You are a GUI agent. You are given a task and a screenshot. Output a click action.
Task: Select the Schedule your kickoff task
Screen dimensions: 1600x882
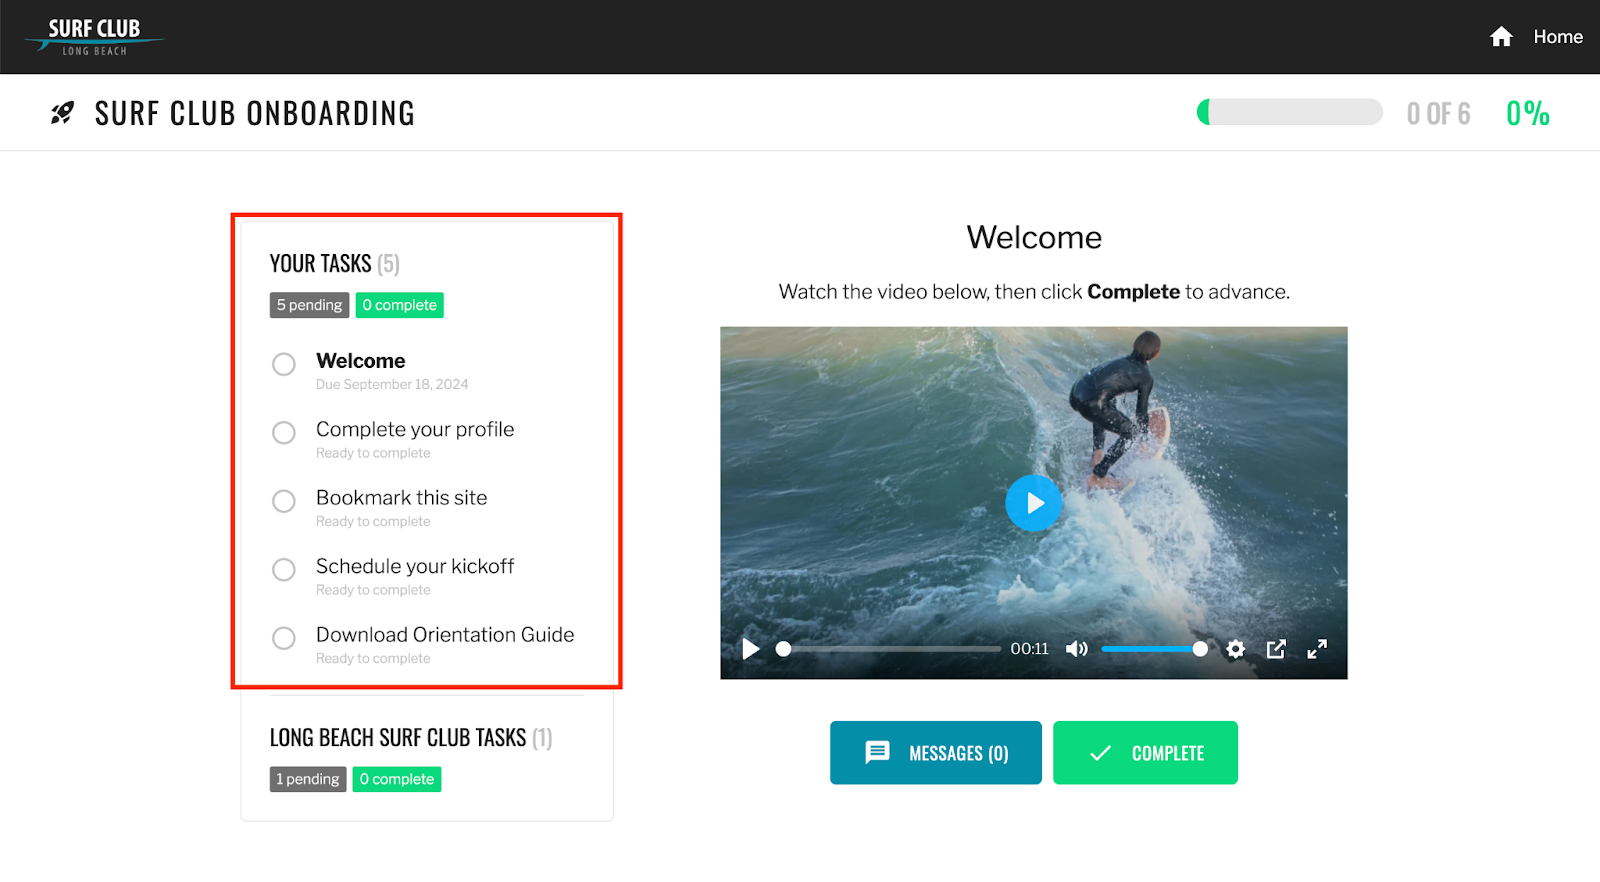415,566
